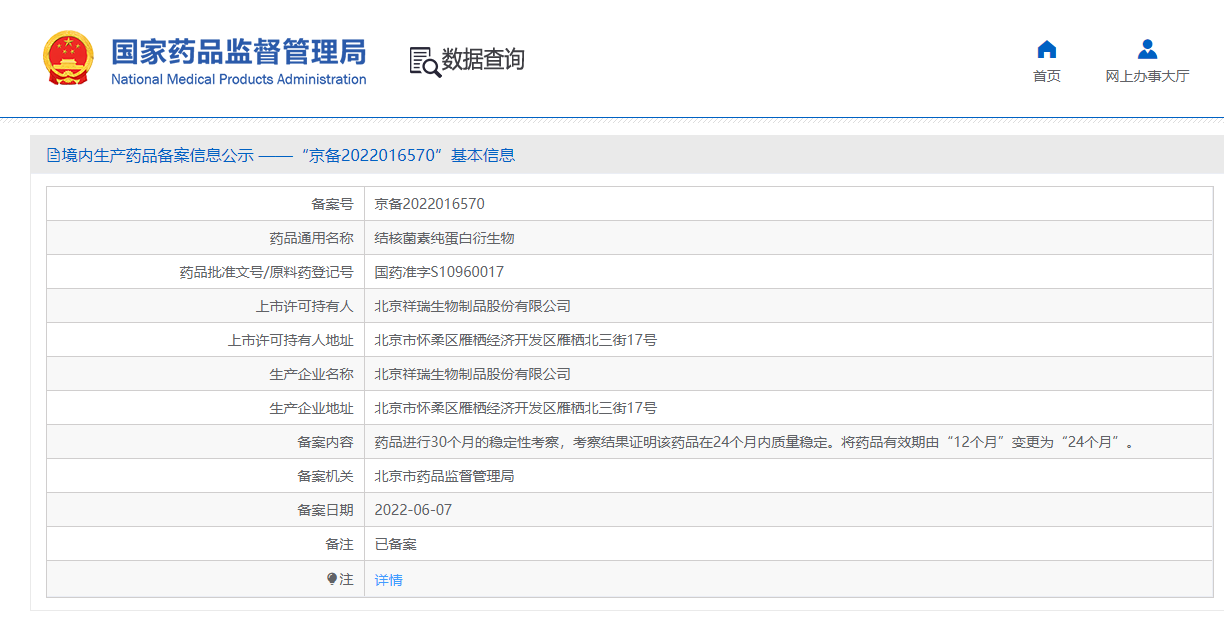The image size is (1224, 620).
Task: Click the 网上办事大厅 person icon
Action: pos(1146,48)
